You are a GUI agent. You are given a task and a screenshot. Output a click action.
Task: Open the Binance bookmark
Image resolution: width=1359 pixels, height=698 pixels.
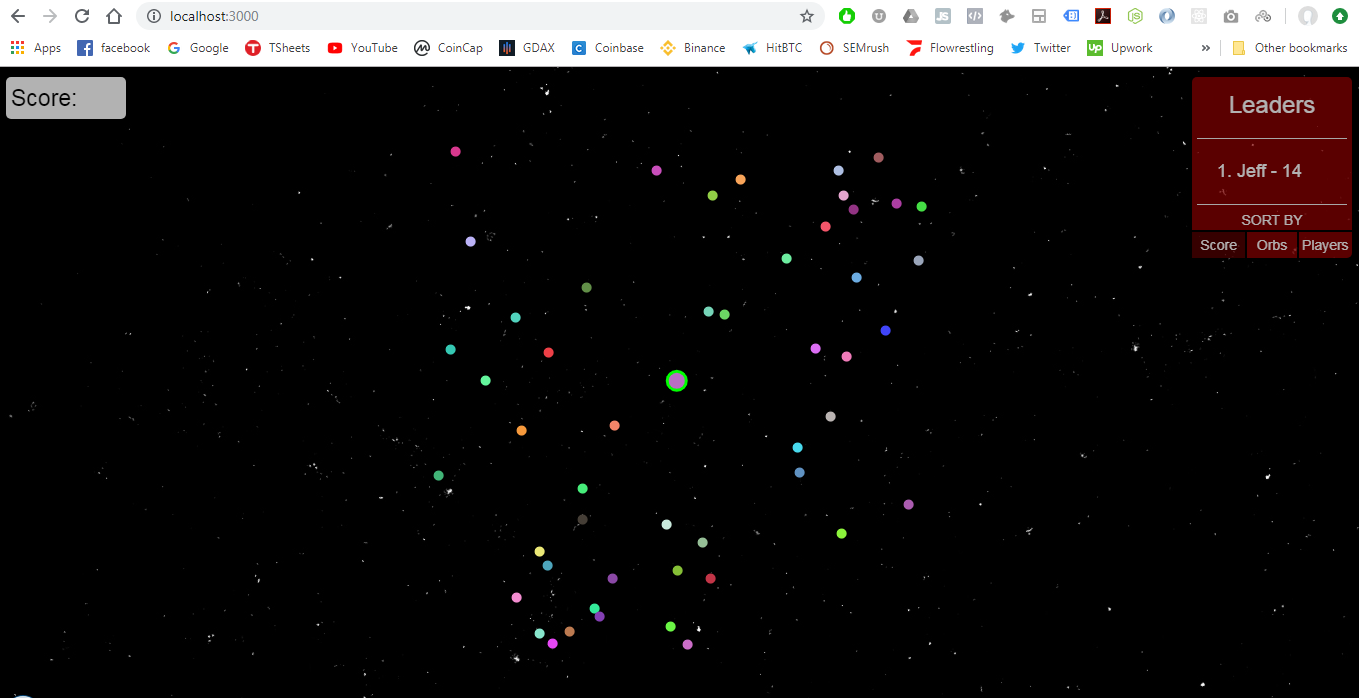(692, 47)
